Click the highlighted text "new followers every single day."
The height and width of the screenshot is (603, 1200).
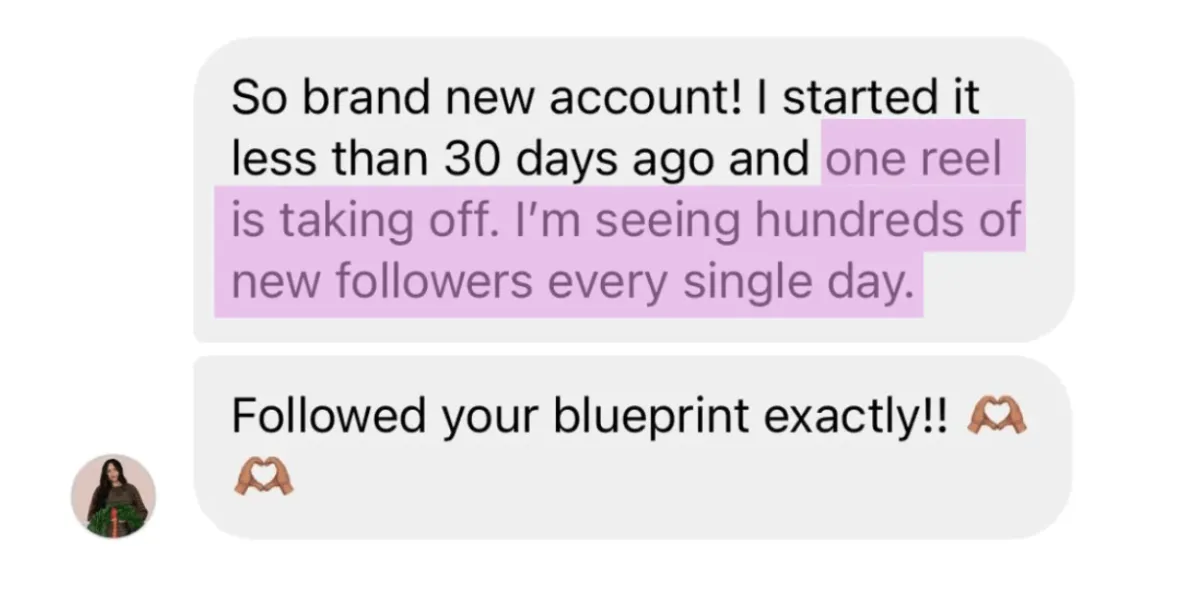pos(572,283)
